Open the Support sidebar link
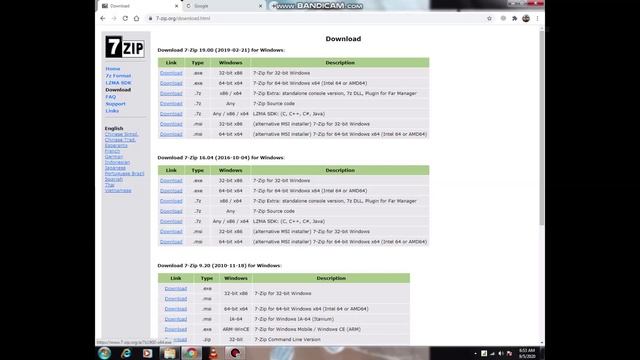 tap(116, 104)
